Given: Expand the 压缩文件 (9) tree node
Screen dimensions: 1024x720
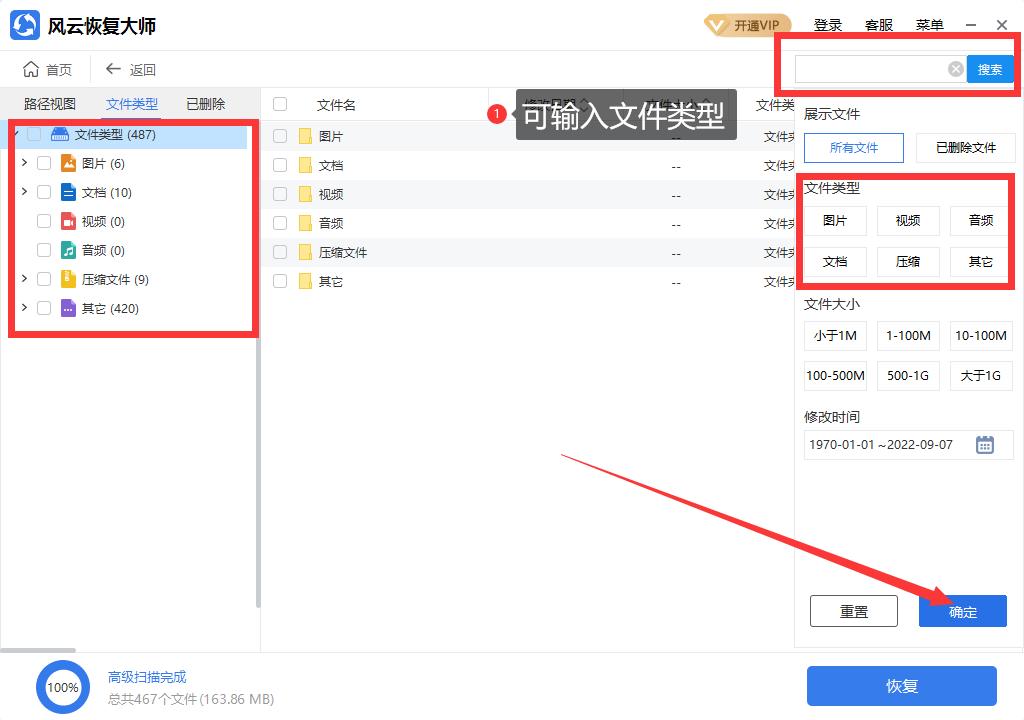Looking at the screenshot, I should pos(24,278).
